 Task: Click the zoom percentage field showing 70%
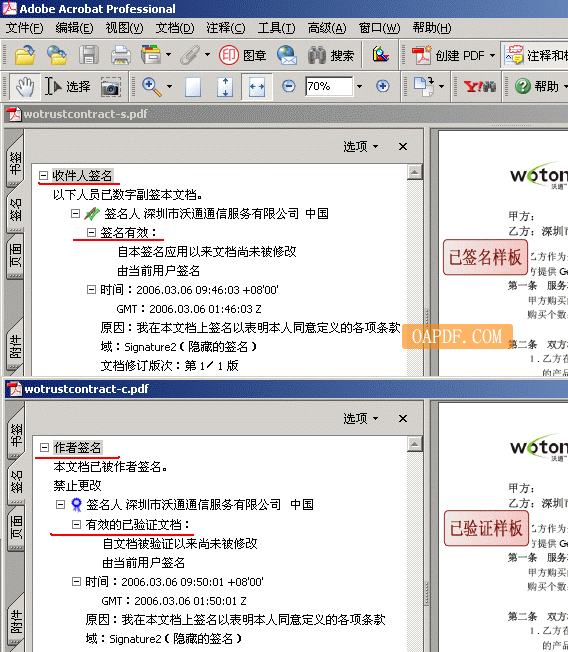pos(329,86)
